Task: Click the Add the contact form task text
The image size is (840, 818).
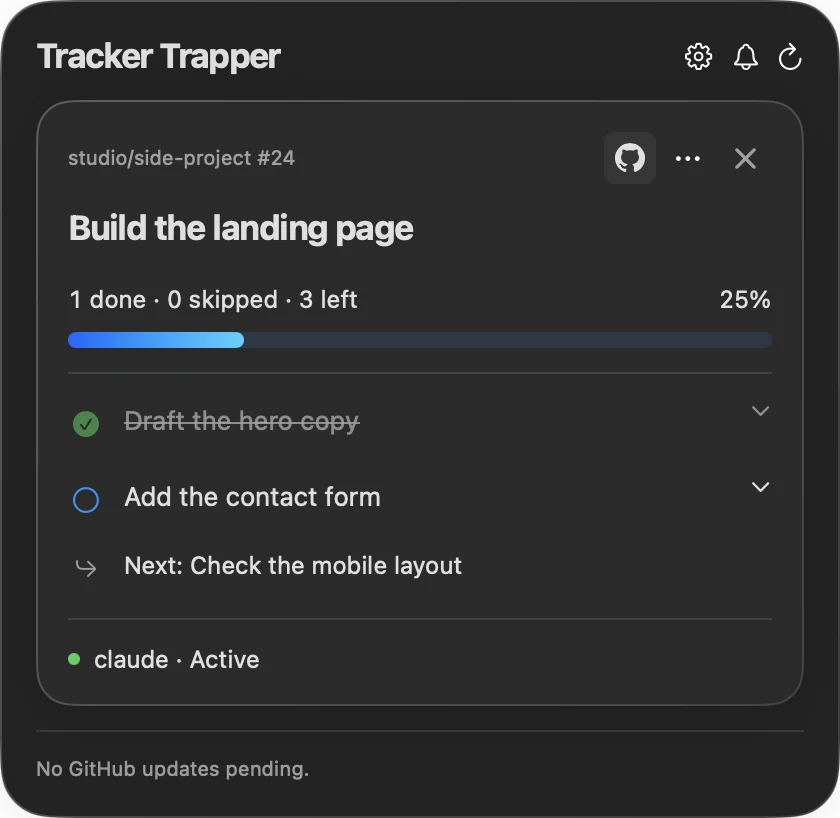Action: pos(252,497)
